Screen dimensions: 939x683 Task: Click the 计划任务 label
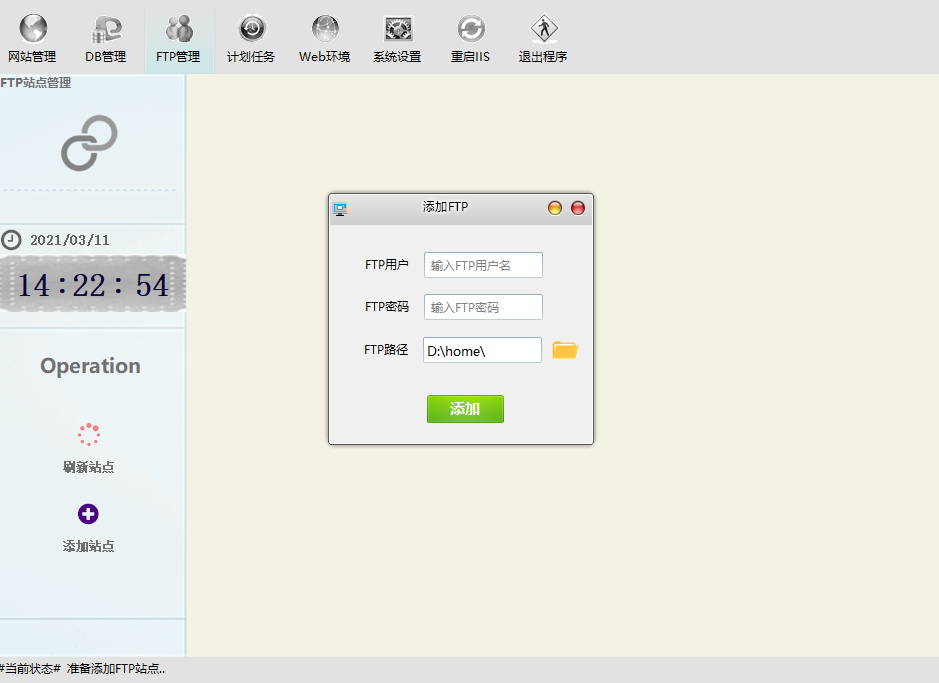click(251, 57)
